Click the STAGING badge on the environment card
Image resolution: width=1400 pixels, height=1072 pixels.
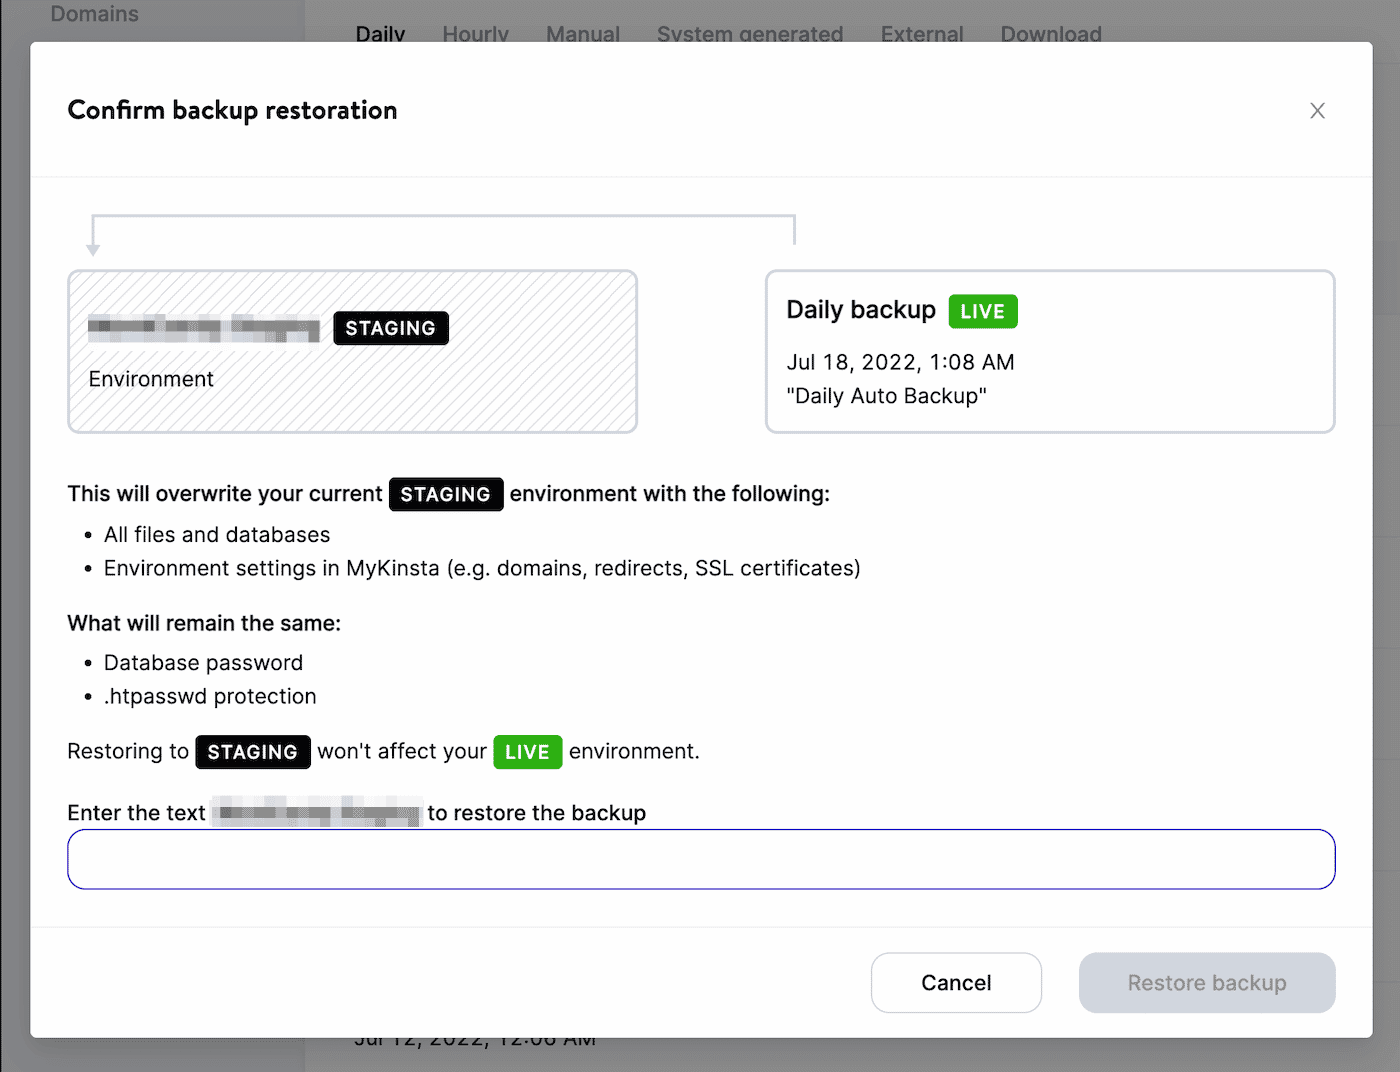(390, 328)
